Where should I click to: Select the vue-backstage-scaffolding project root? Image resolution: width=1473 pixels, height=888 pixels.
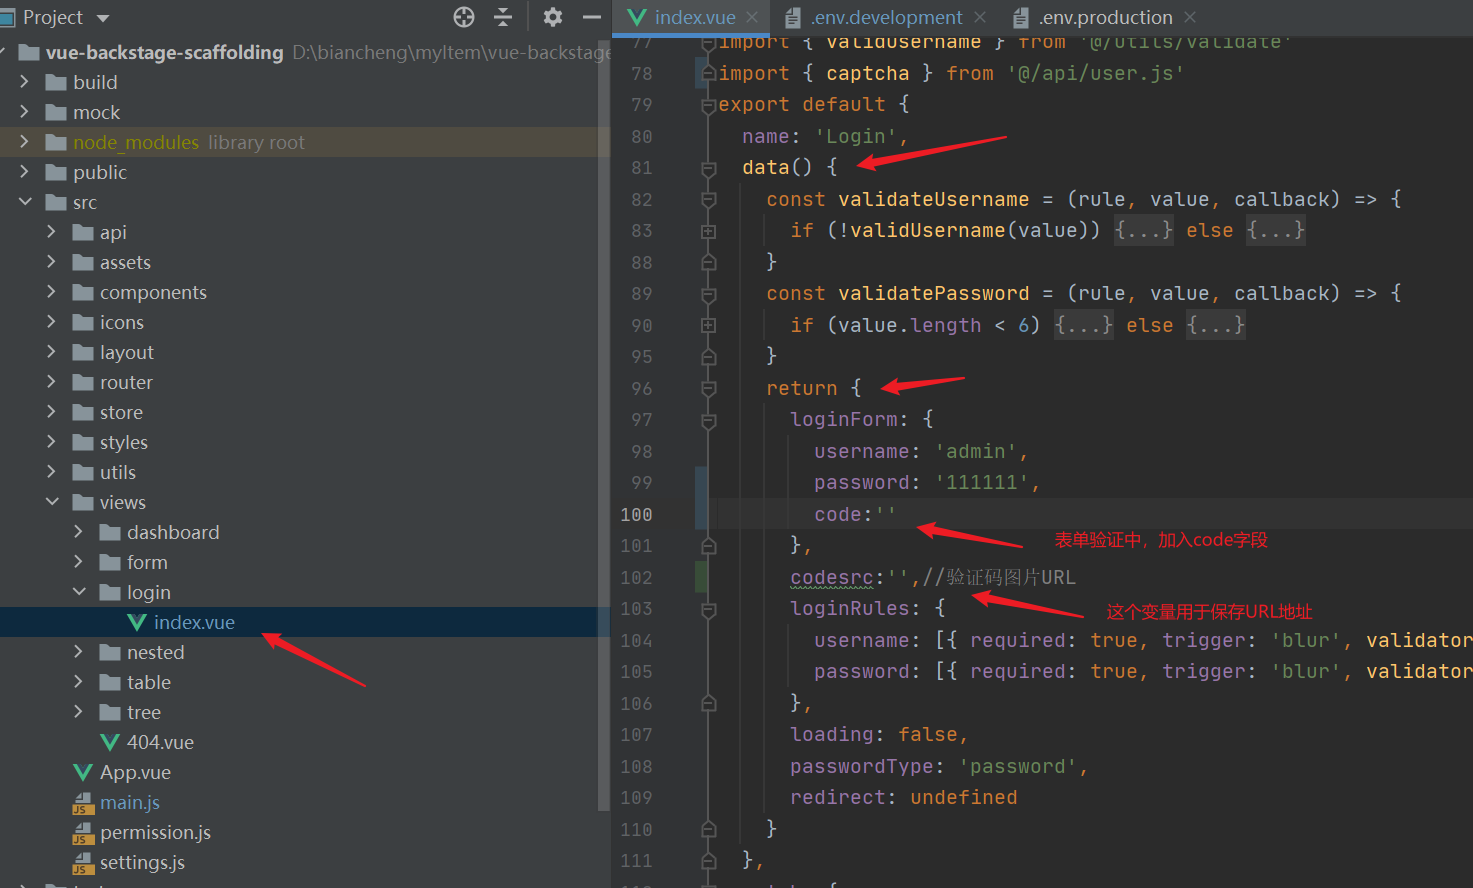tap(164, 52)
